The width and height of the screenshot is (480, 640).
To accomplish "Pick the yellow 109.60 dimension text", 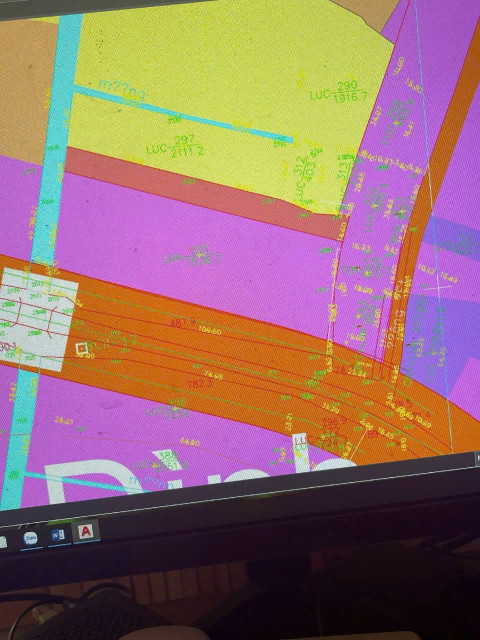I will (210, 331).
